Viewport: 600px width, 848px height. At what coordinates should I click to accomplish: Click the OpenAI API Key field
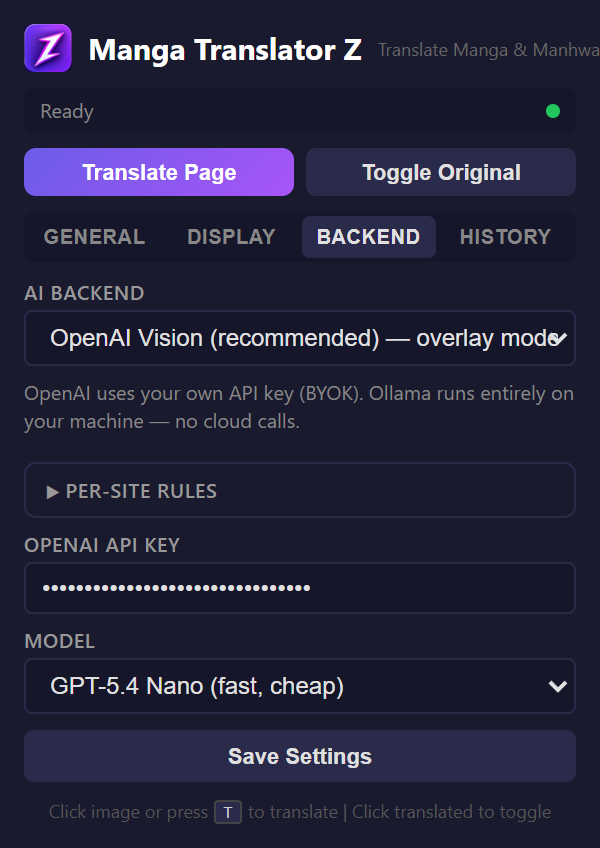pyautogui.click(x=300, y=588)
